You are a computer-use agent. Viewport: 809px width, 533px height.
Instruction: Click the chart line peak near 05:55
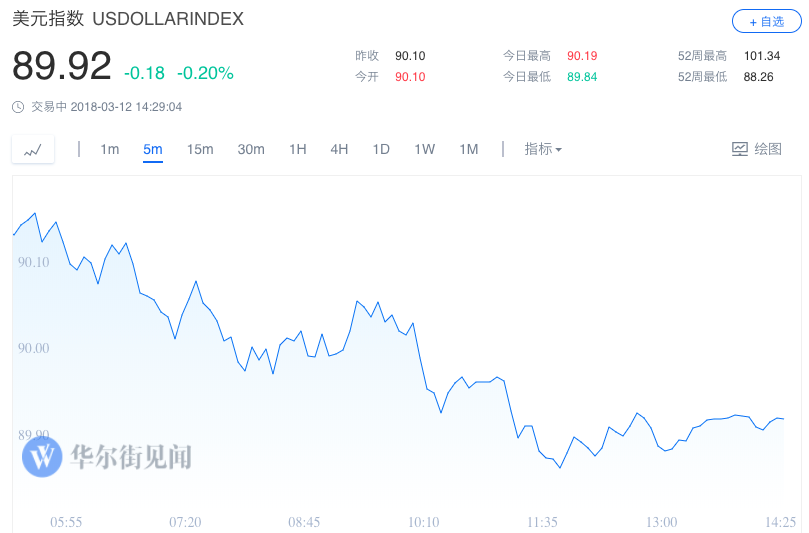click(x=35, y=213)
